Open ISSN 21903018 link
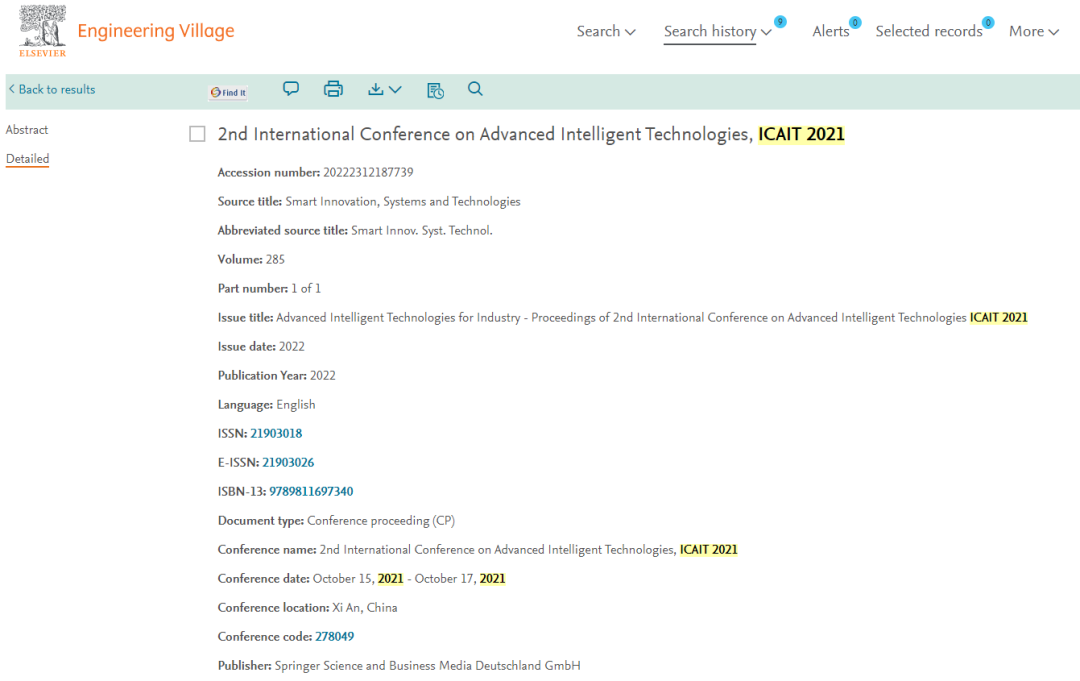Viewport: 1080px width, 681px height. 276,434
